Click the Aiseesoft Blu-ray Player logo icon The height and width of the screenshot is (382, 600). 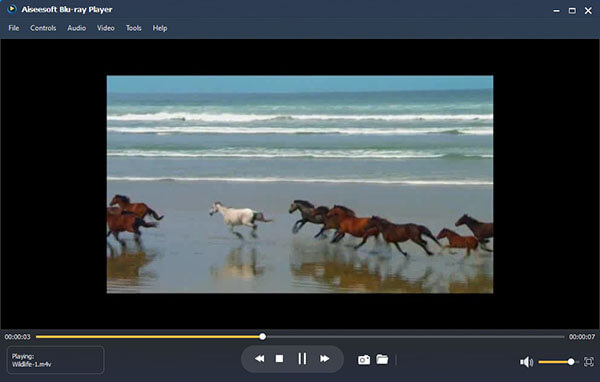tap(12, 9)
